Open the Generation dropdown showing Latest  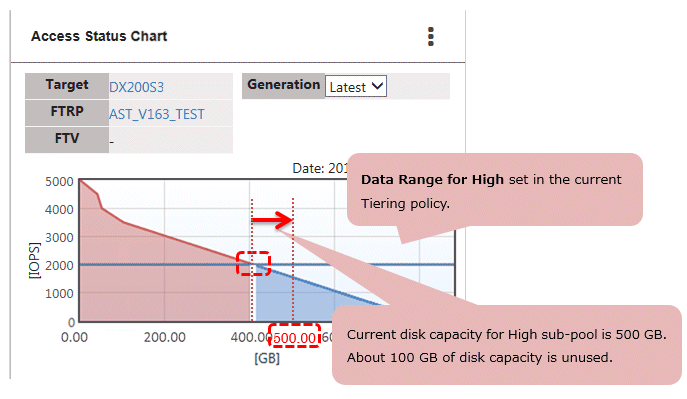tap(355, 86)
